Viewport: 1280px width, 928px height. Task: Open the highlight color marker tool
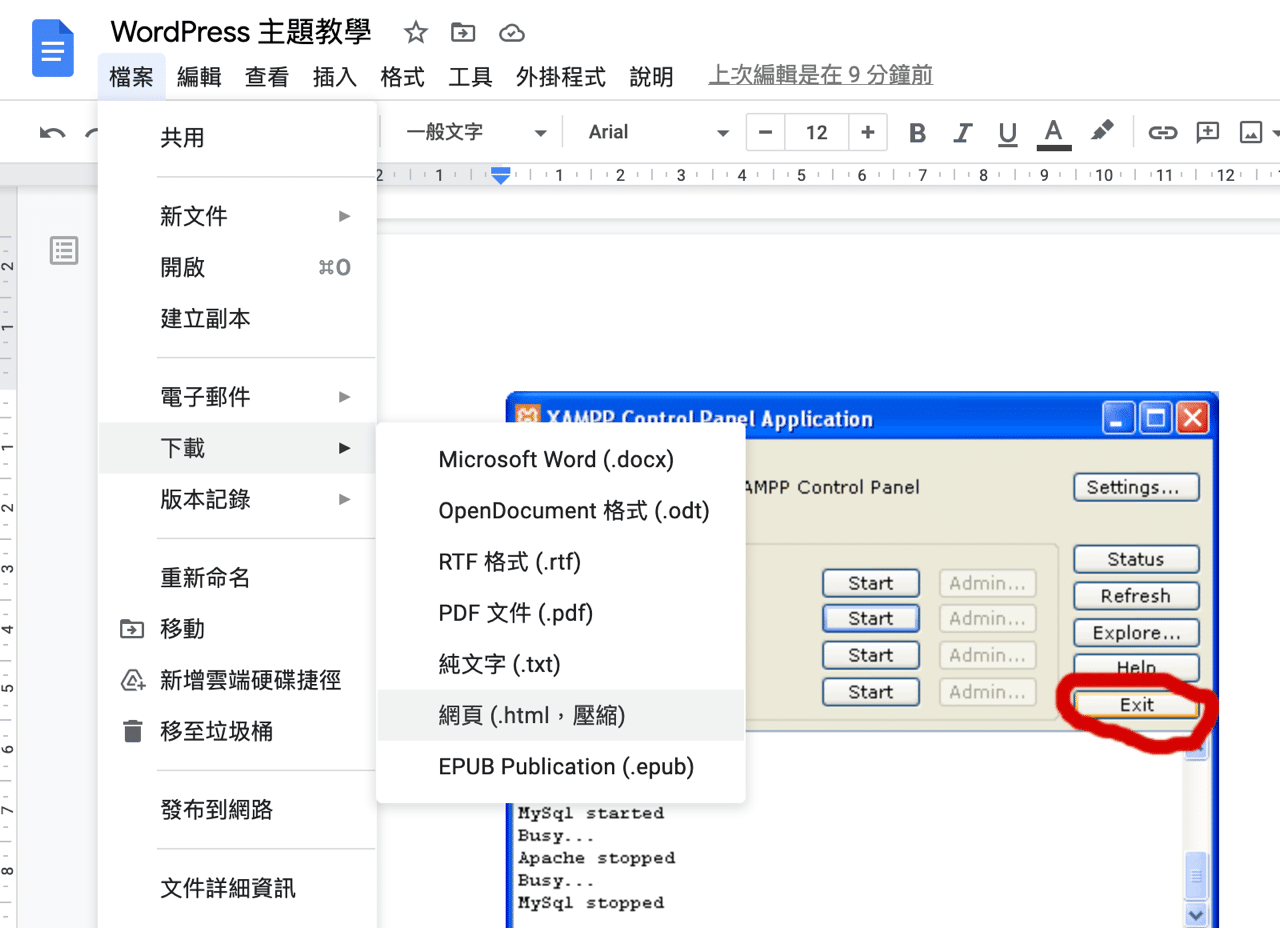click(1102, 131)
